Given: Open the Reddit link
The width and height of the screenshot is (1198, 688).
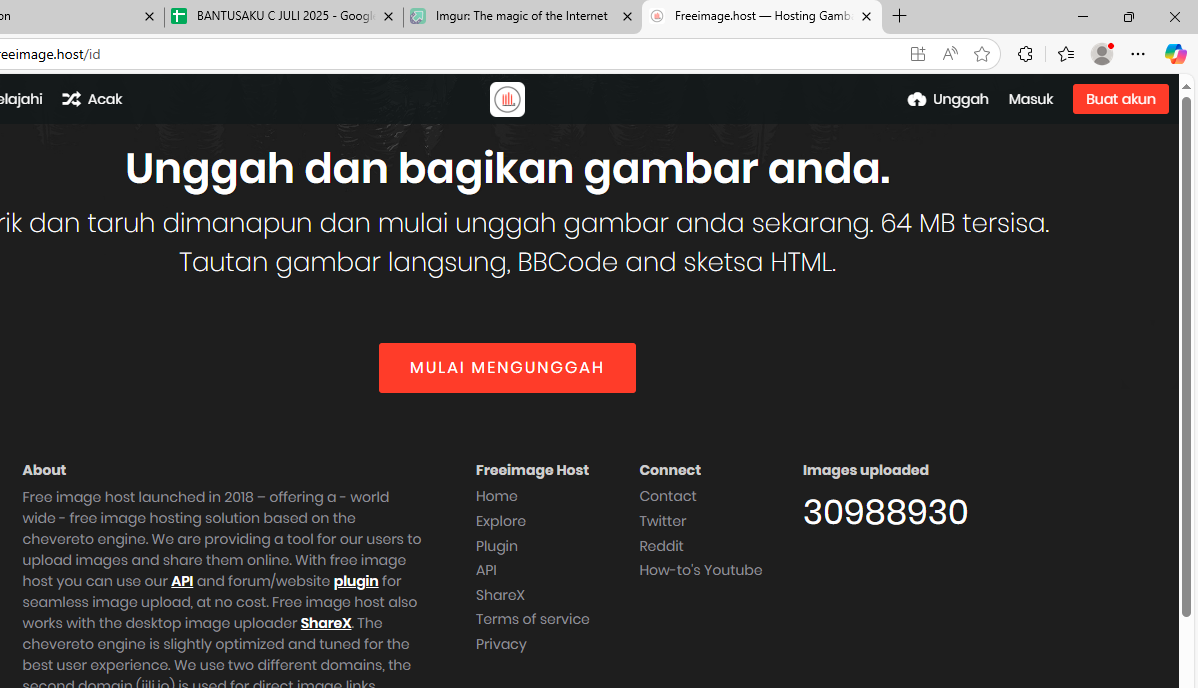Looking at the screenshot, I should point(661,546).
